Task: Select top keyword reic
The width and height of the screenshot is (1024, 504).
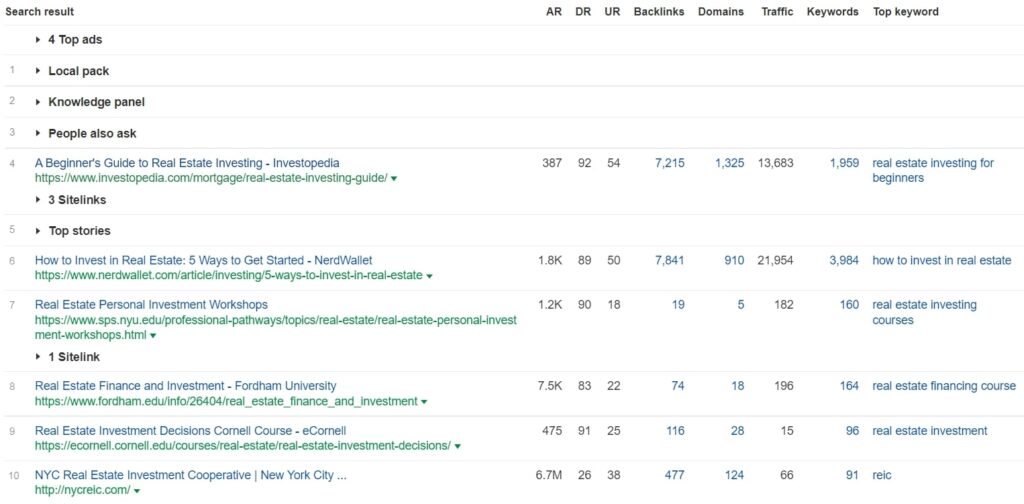Action: coord(882,475)
